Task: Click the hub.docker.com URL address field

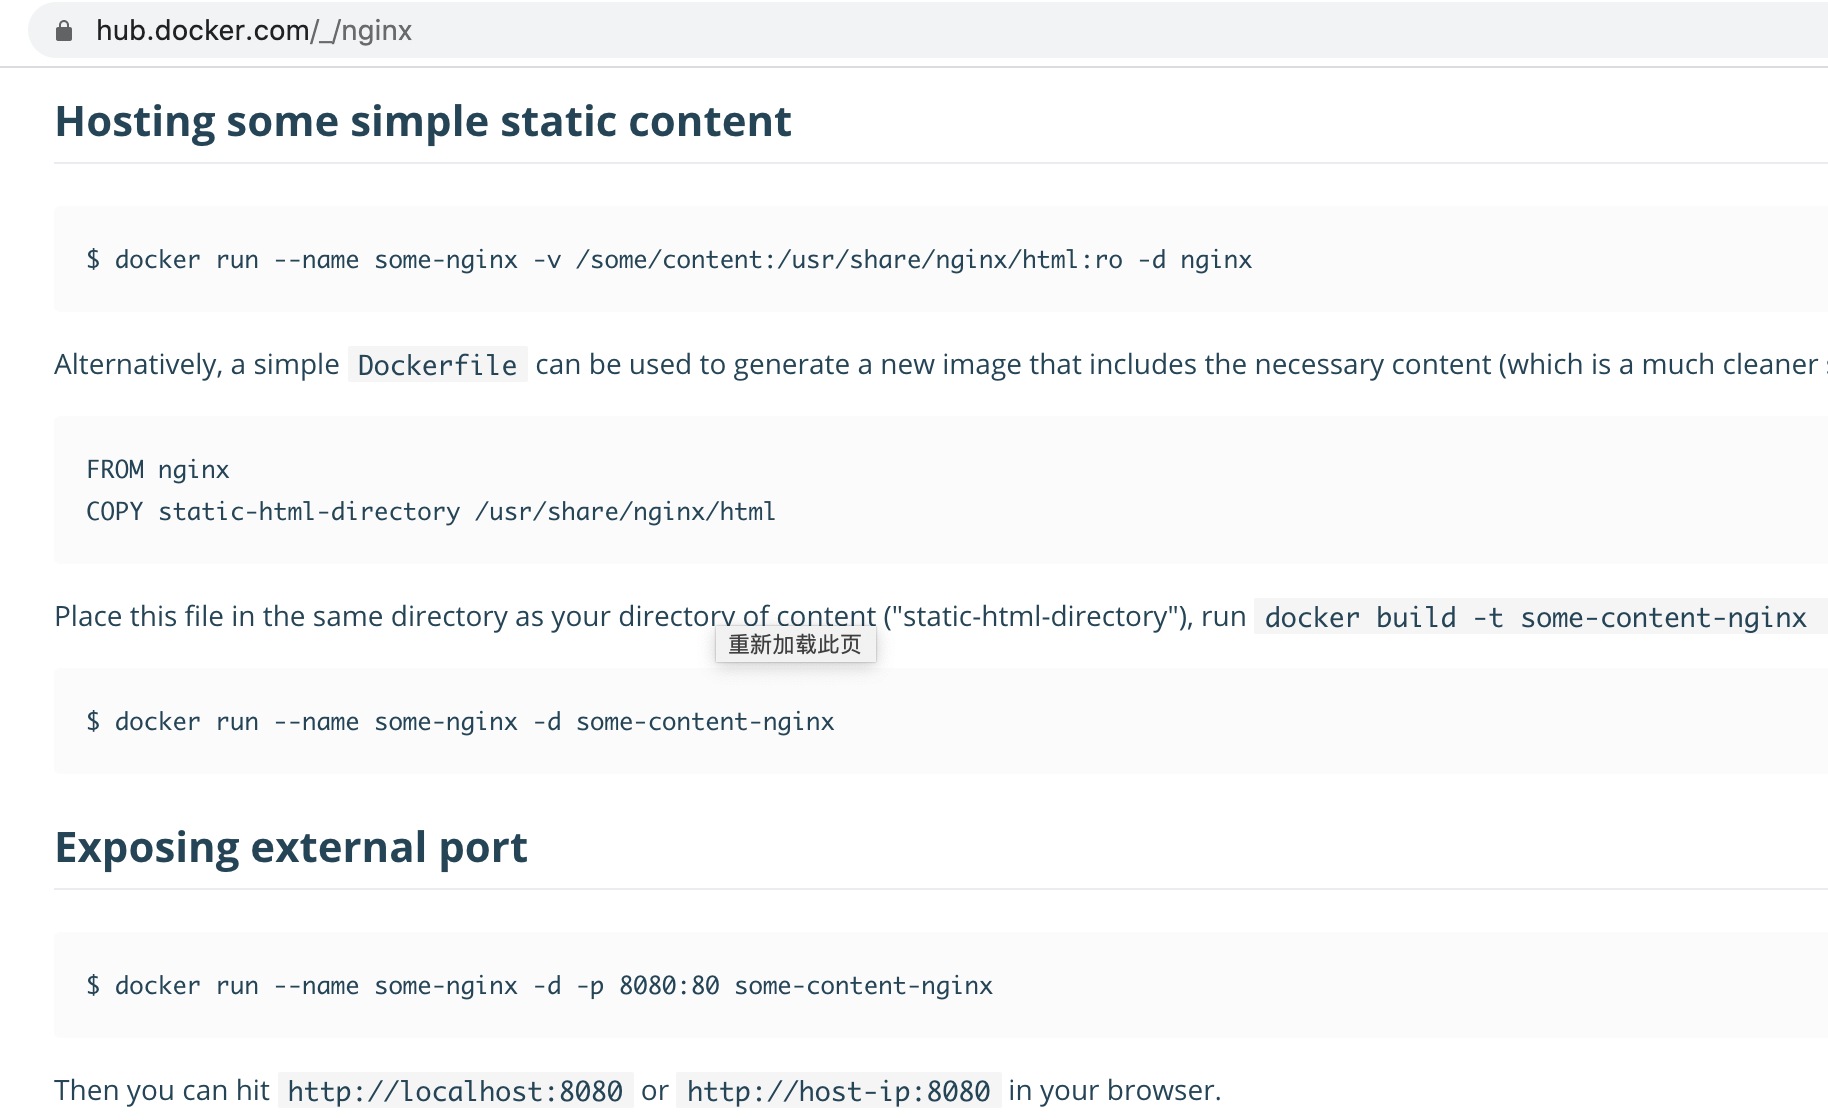Action: (x=254, y=31)
